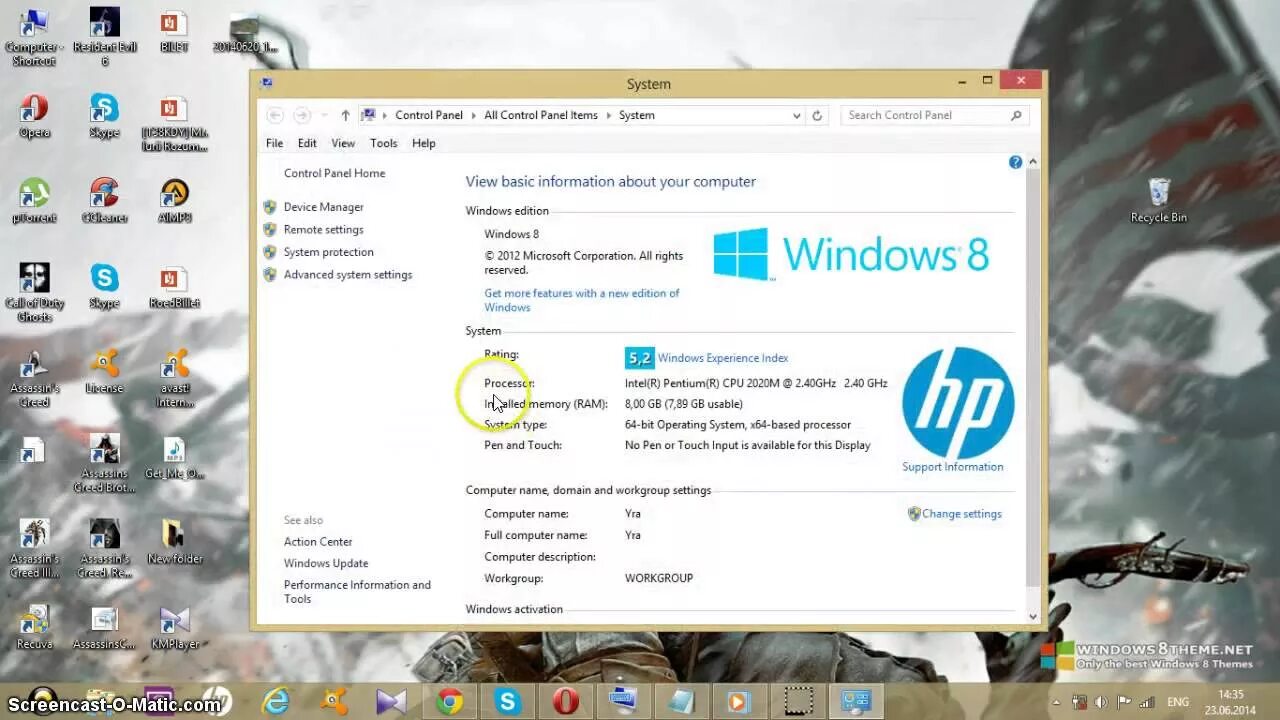Open Windows Update under See also
Image resolution: width=1280 pixels, height=720 pixels.
(x=326, y=563)
